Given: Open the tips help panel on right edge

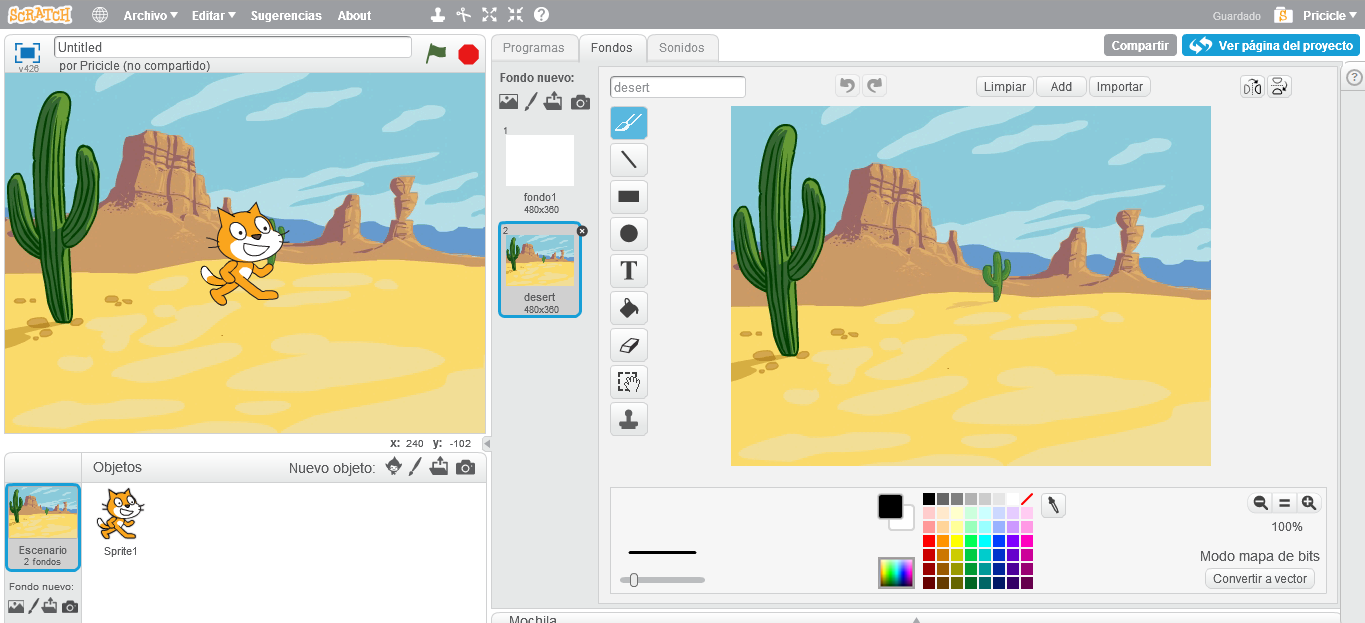Looking at the screenshot, I should [1354, 77].
